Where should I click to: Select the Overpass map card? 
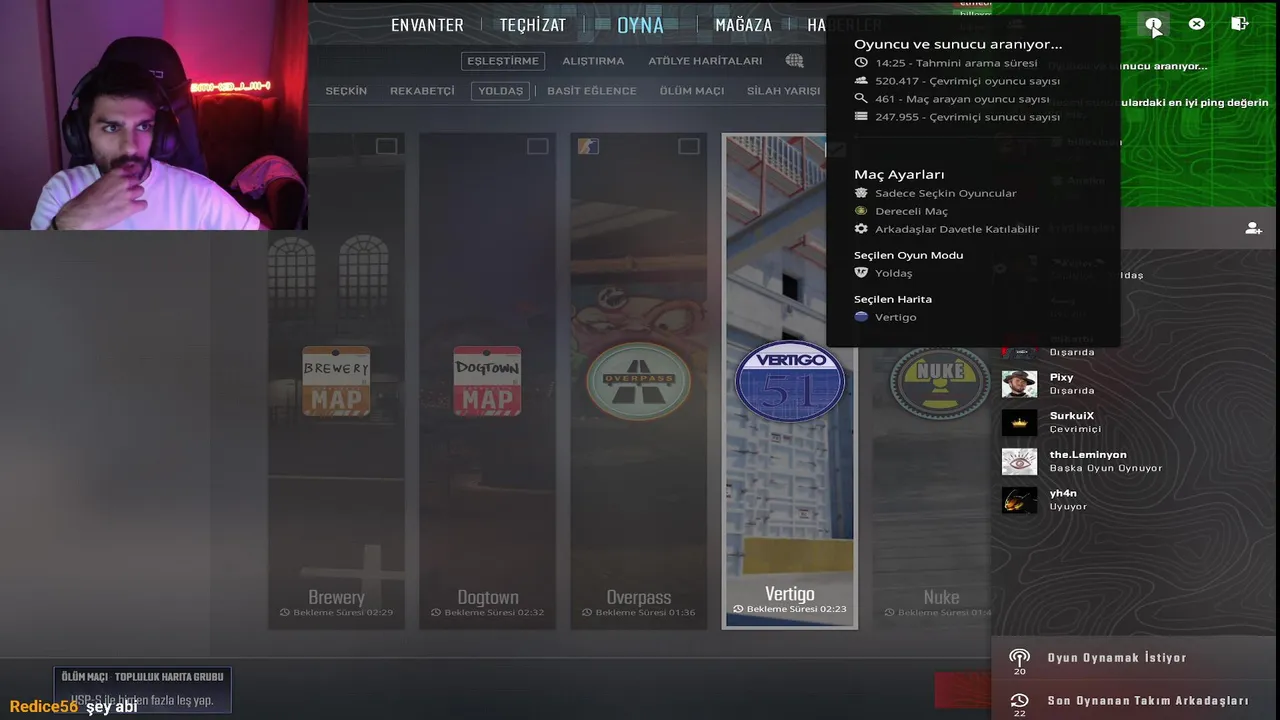[638, 382]
